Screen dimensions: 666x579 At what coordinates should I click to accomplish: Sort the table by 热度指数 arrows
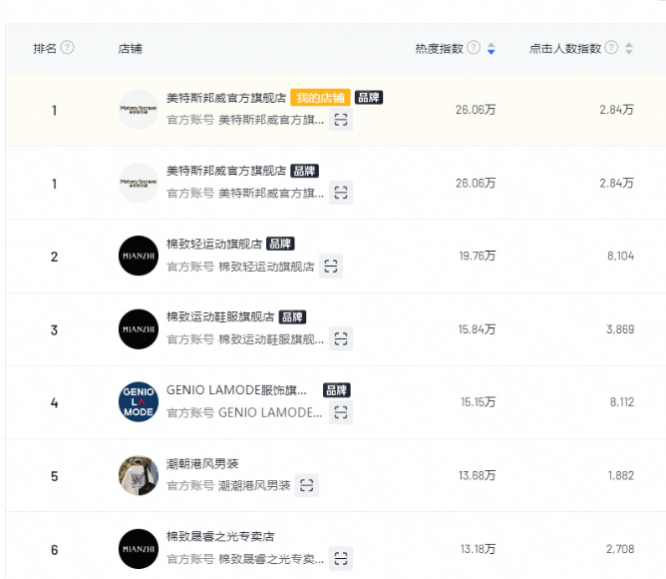tap(490, 48)
